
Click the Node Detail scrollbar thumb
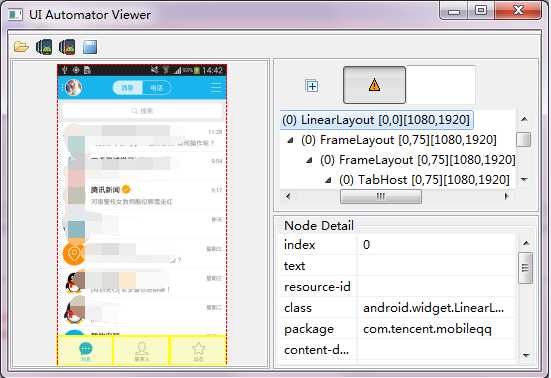click(525, 268)
